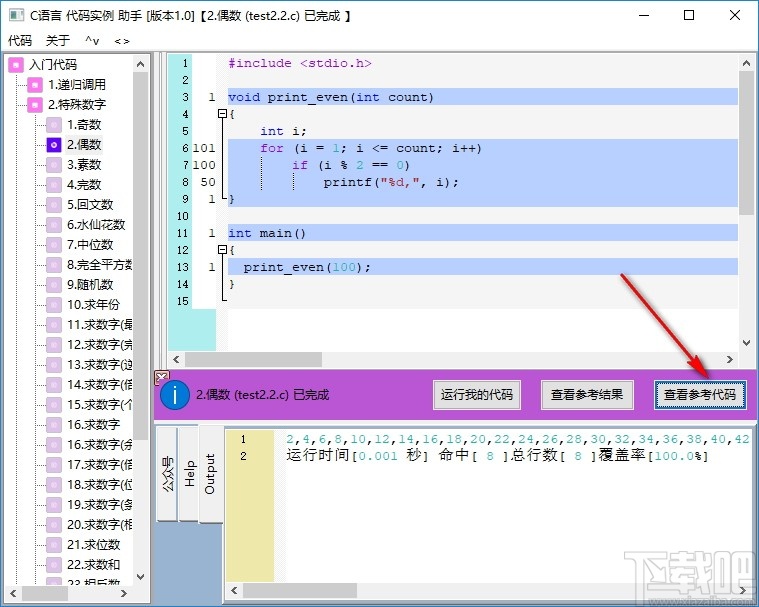Image resolution: width=759 pixels, height=607 pixels.
Task: Select tree item 16.求数字
Action: (93, 425)
